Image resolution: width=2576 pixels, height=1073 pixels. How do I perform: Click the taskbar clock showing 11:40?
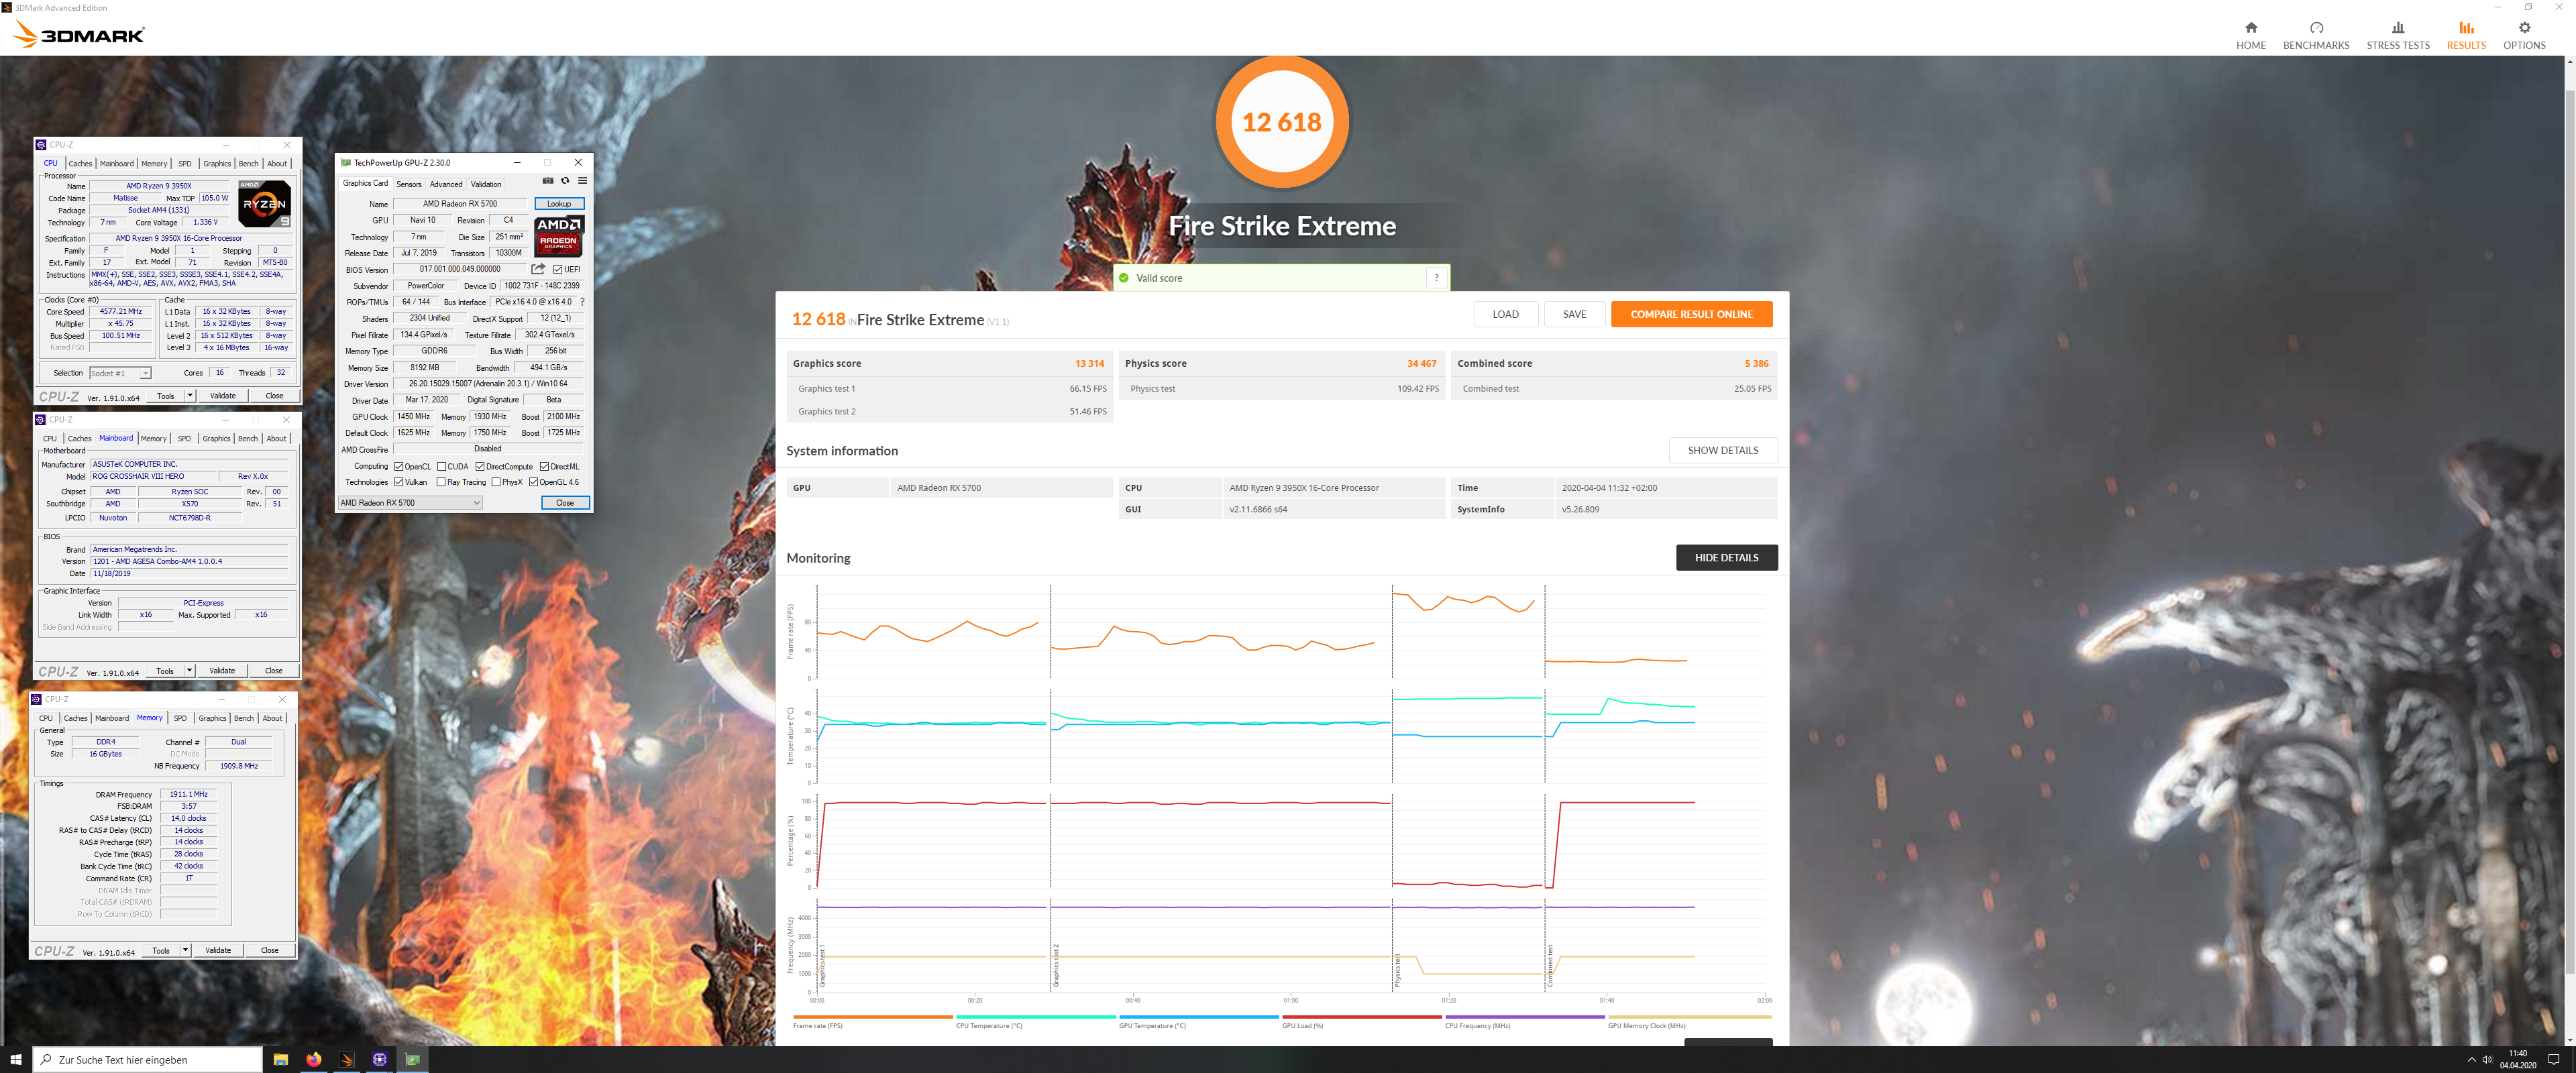click(x=2518, y=1059)
